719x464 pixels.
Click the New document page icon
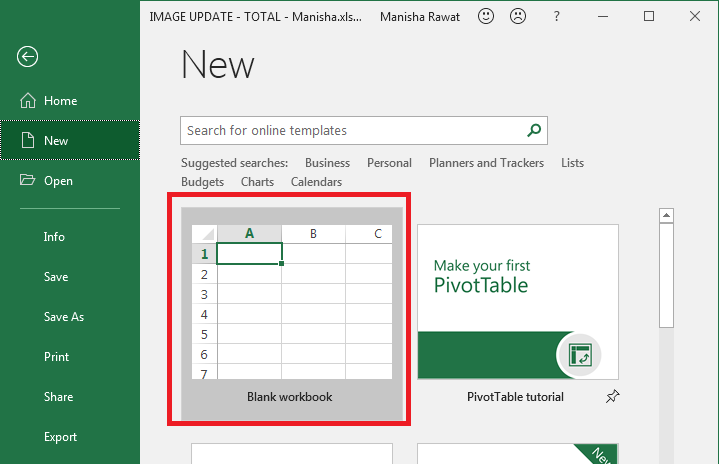pos(28,140)
